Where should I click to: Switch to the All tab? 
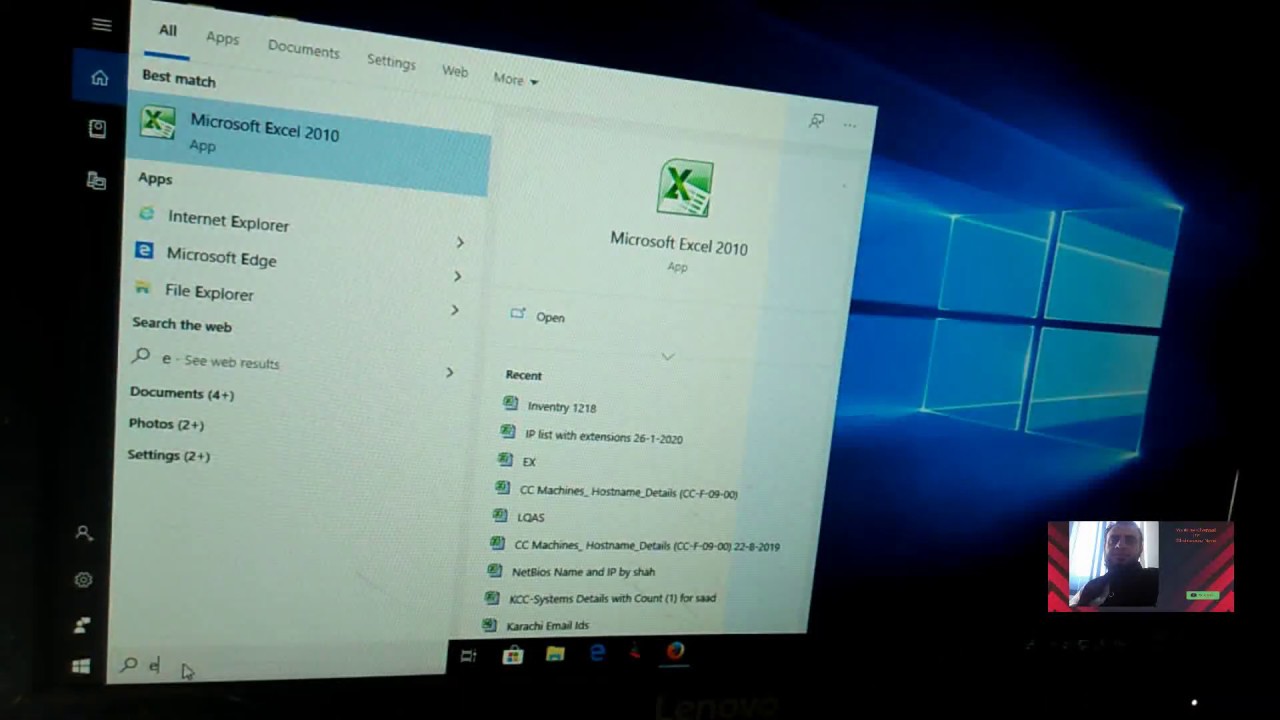click(167, 31)
